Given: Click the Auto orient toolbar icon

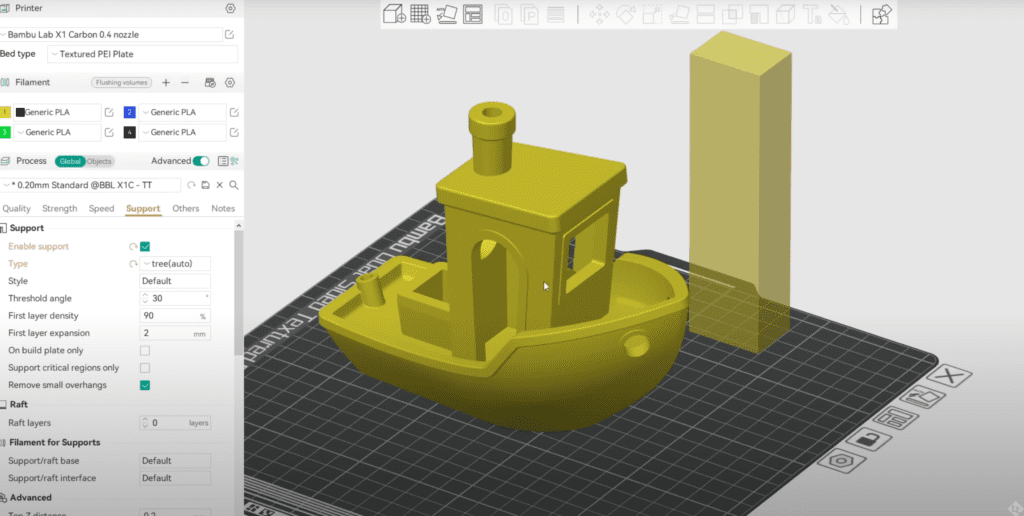Looking at the screenshot, I should (x=447, y=14).
